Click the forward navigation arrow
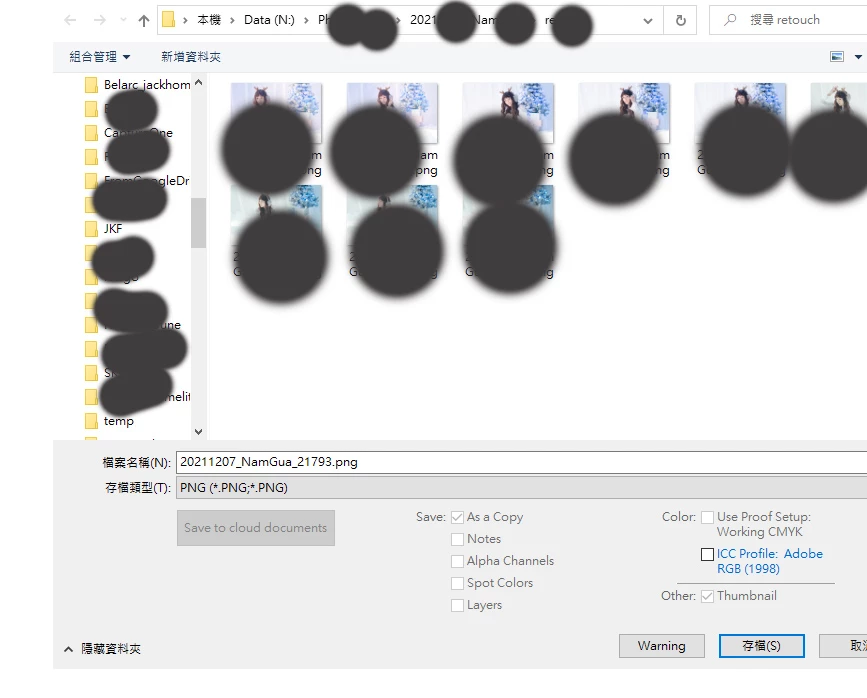Image resolution: width=867 pixels, height=698 pixels. (x=100, y=20)
